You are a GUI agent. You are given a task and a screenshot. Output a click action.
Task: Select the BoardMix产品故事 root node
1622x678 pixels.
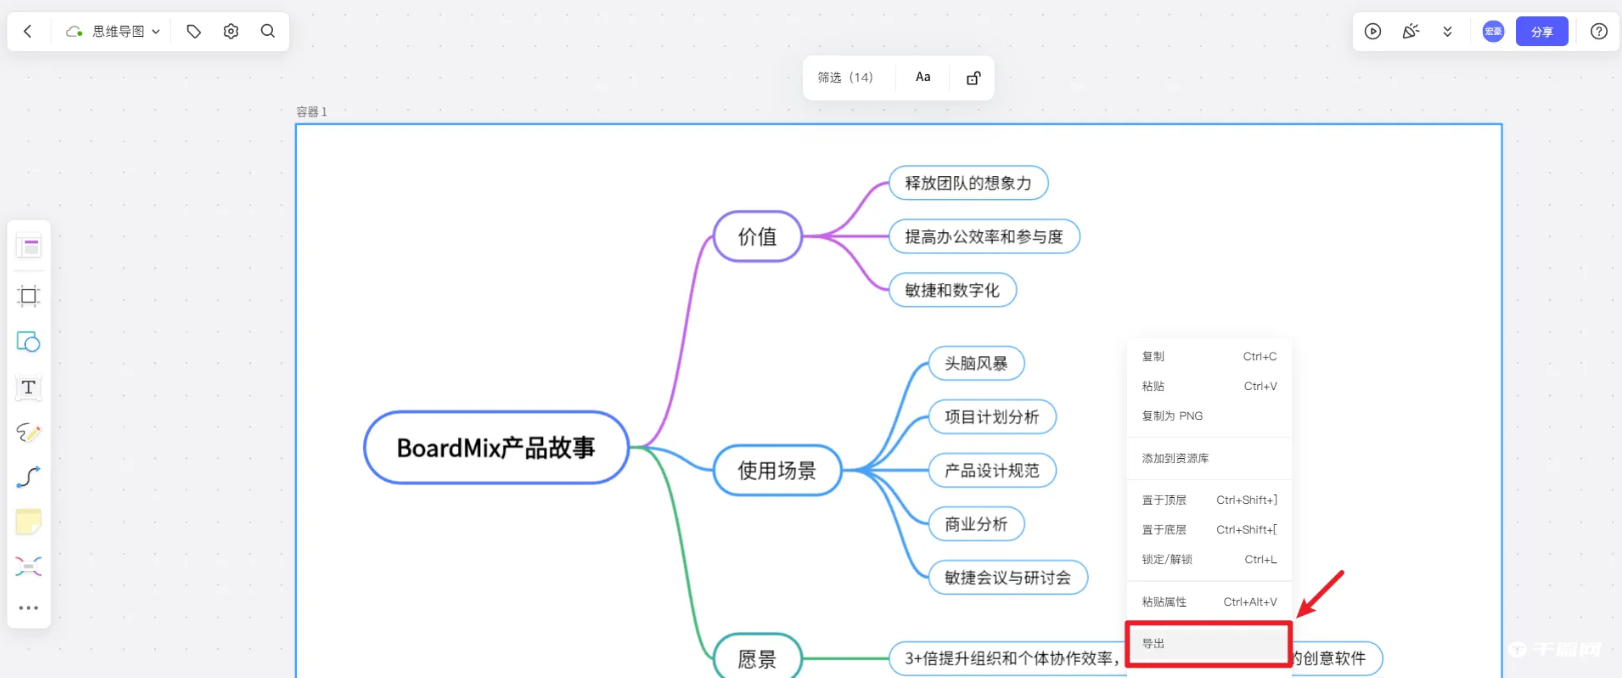pos(496,448)
